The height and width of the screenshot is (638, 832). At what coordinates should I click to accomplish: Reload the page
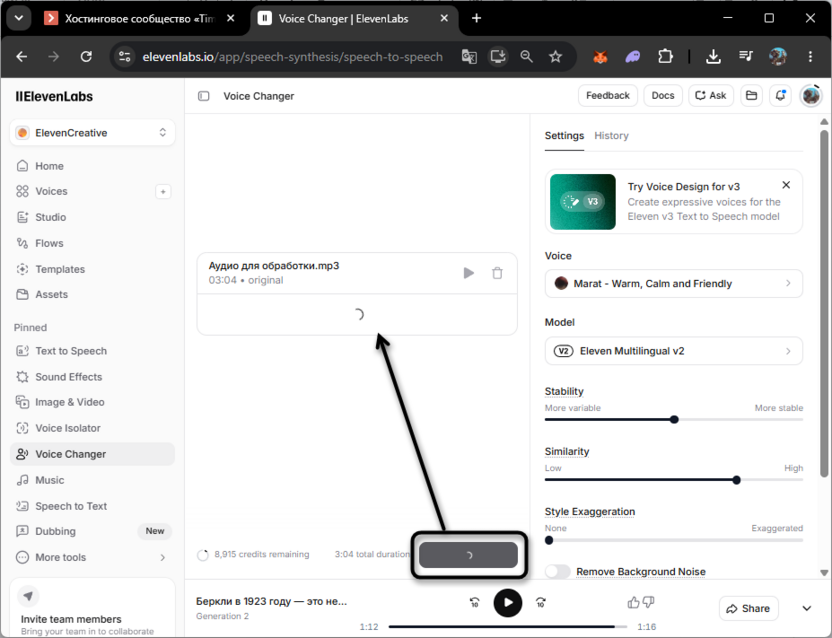tap(86, 56)
